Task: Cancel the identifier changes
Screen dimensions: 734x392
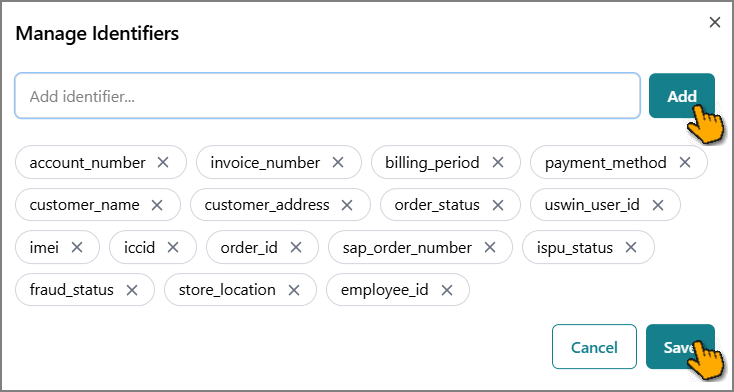Action: [594, 347]
